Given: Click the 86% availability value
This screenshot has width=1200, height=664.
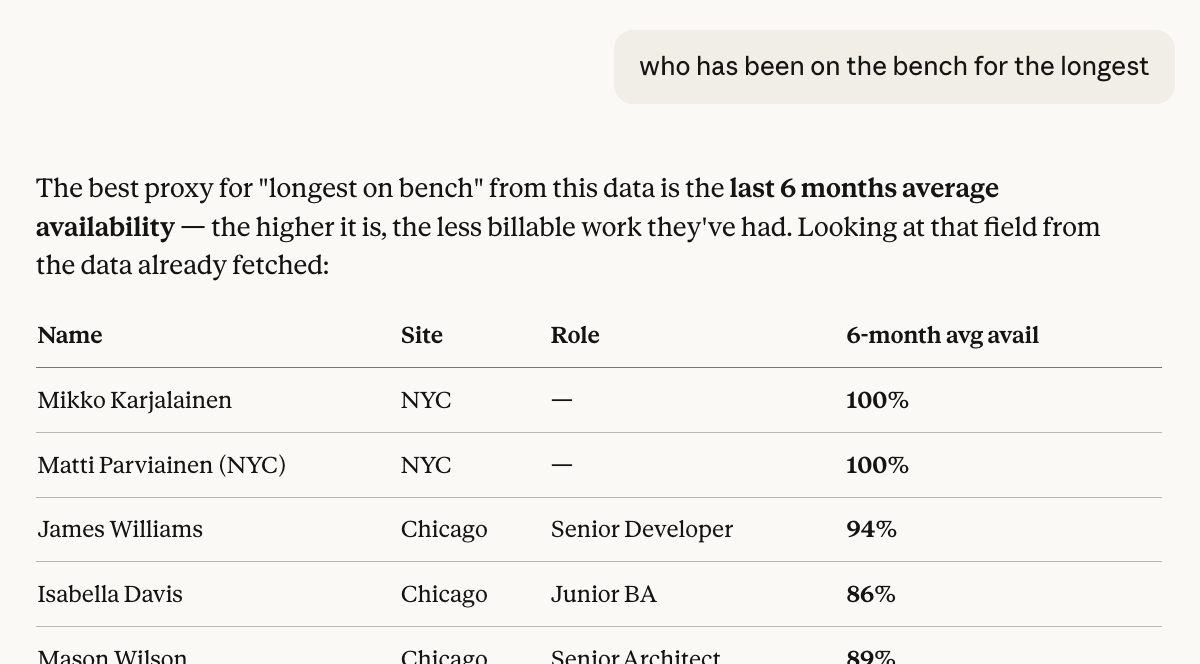Looking at the screenshot, I should [x=871, y=594].
